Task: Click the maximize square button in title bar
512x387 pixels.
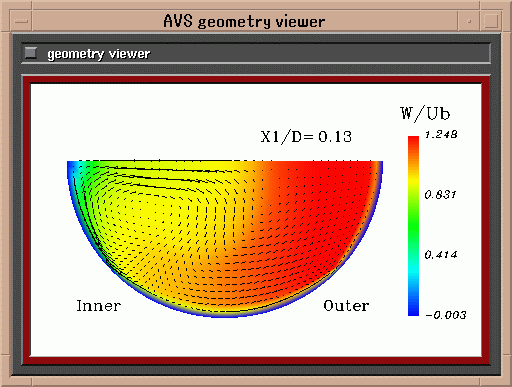Action: pyautogui.click(x=491, y=21)
